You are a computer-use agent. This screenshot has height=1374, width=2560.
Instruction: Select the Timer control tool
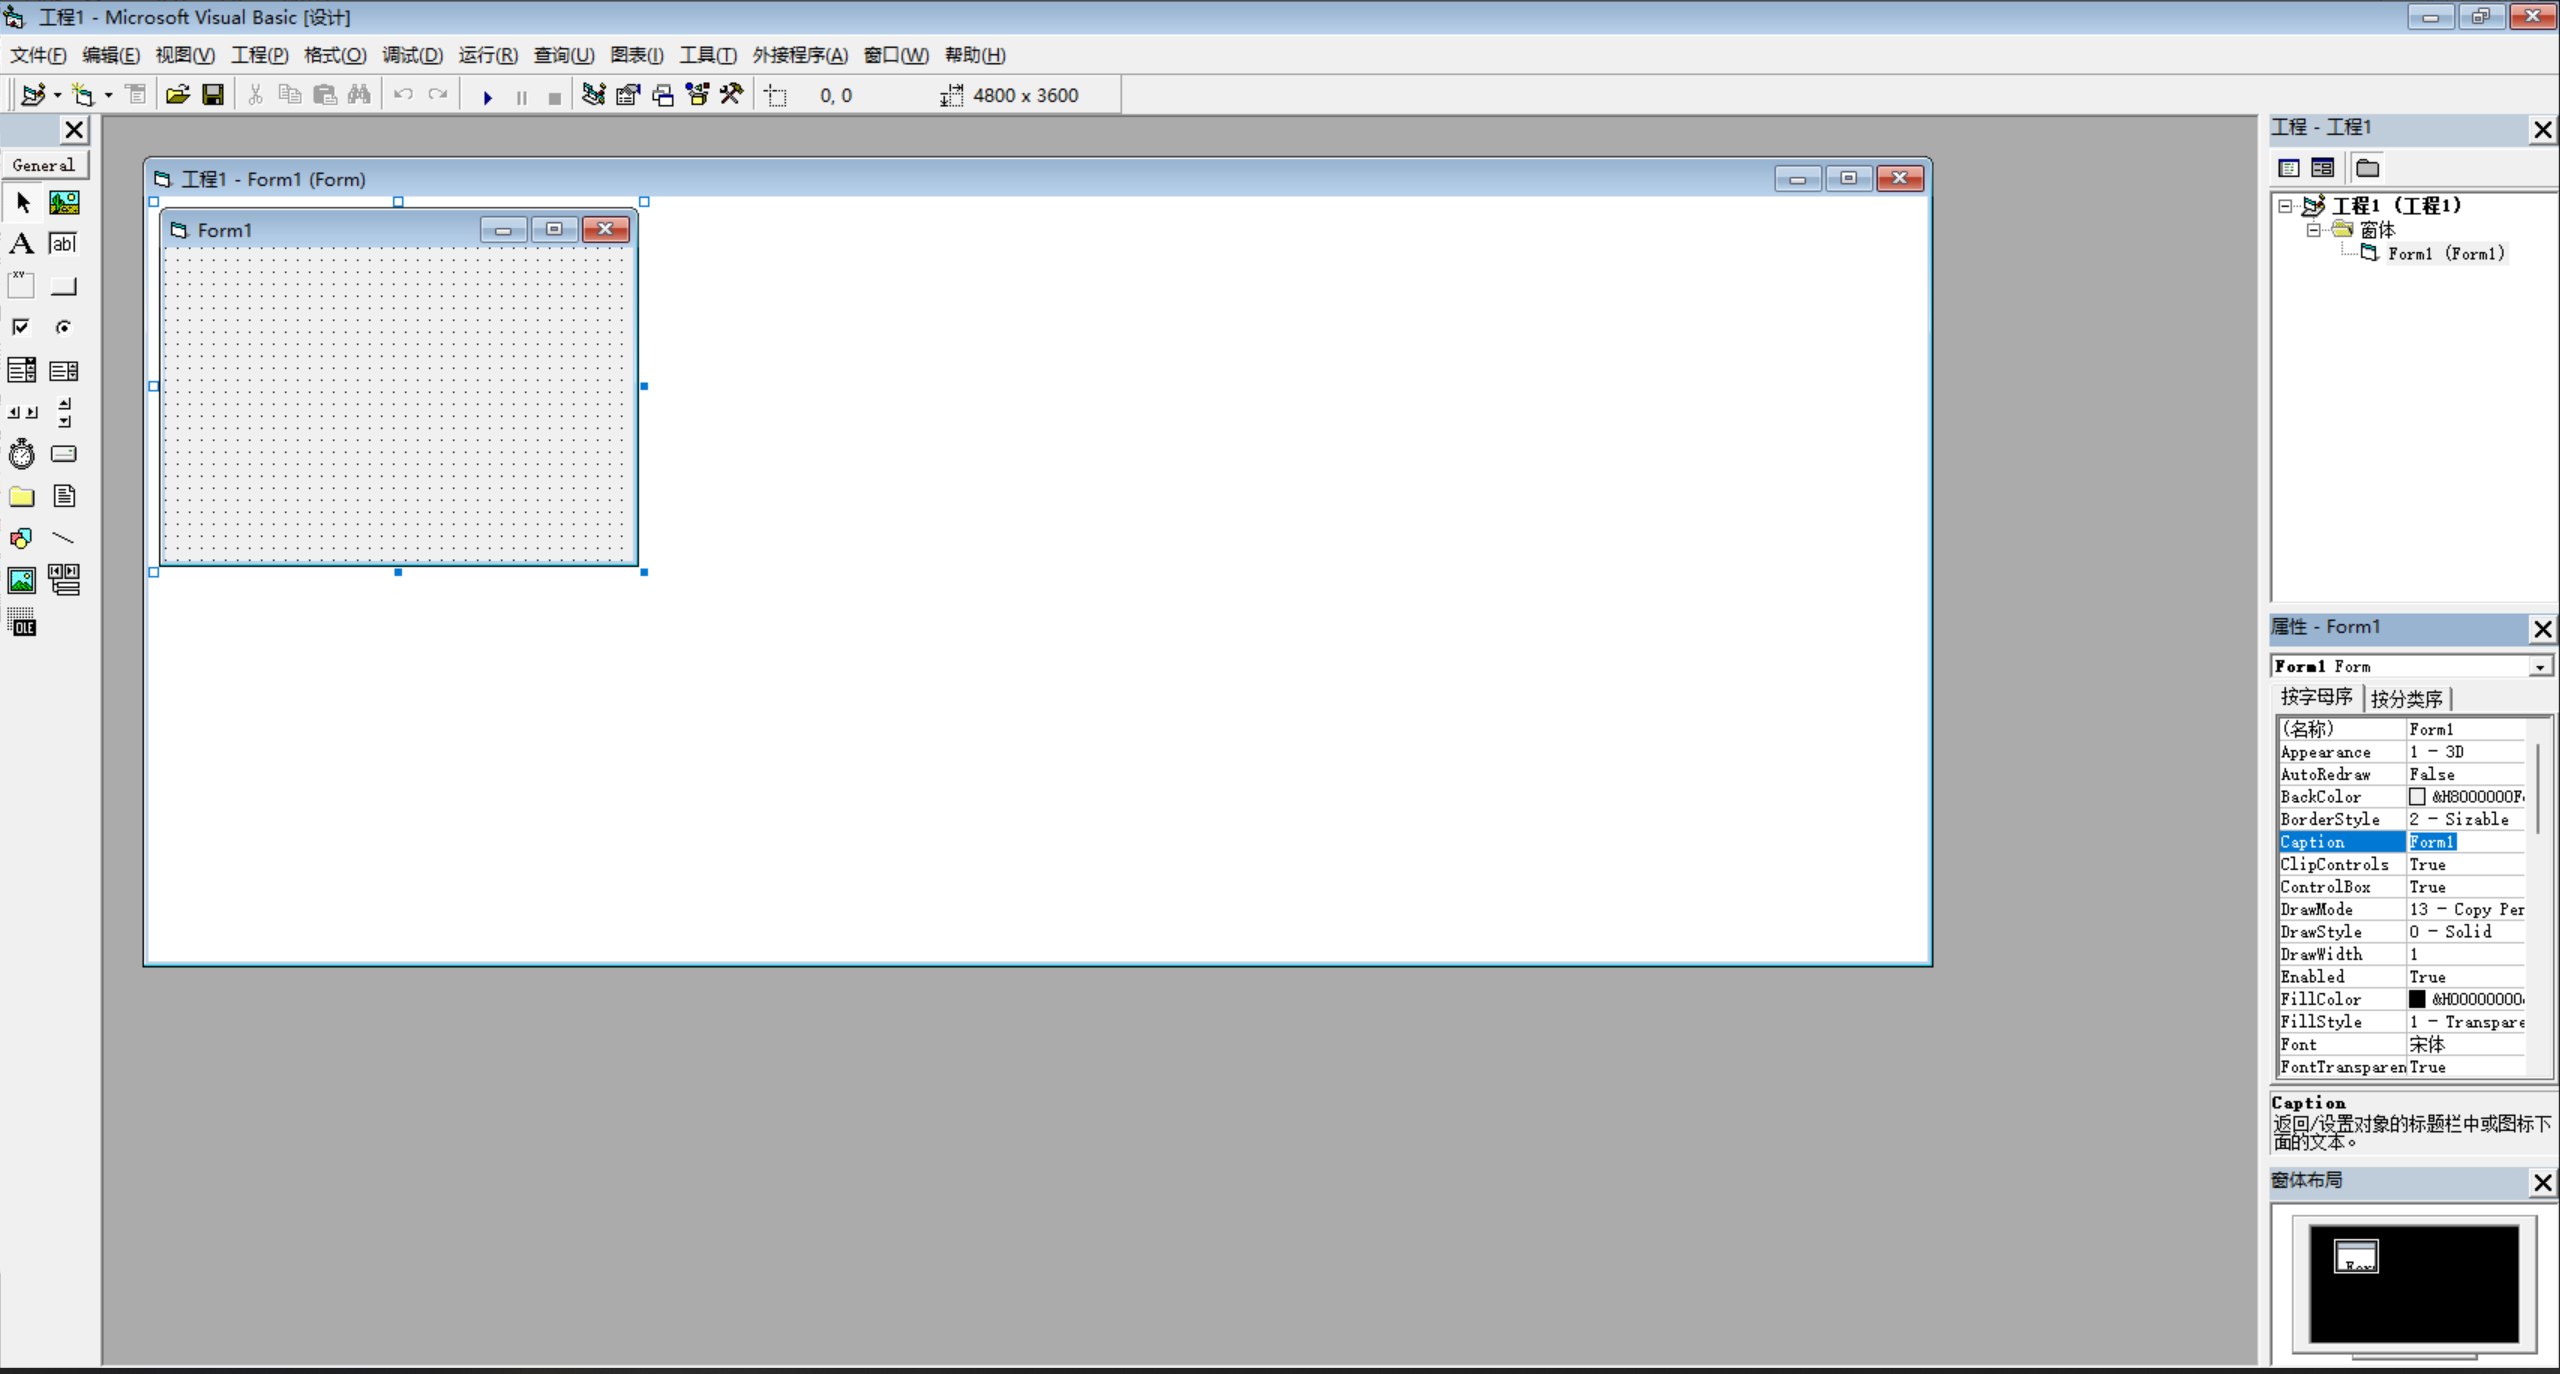[x=22, y=454]
